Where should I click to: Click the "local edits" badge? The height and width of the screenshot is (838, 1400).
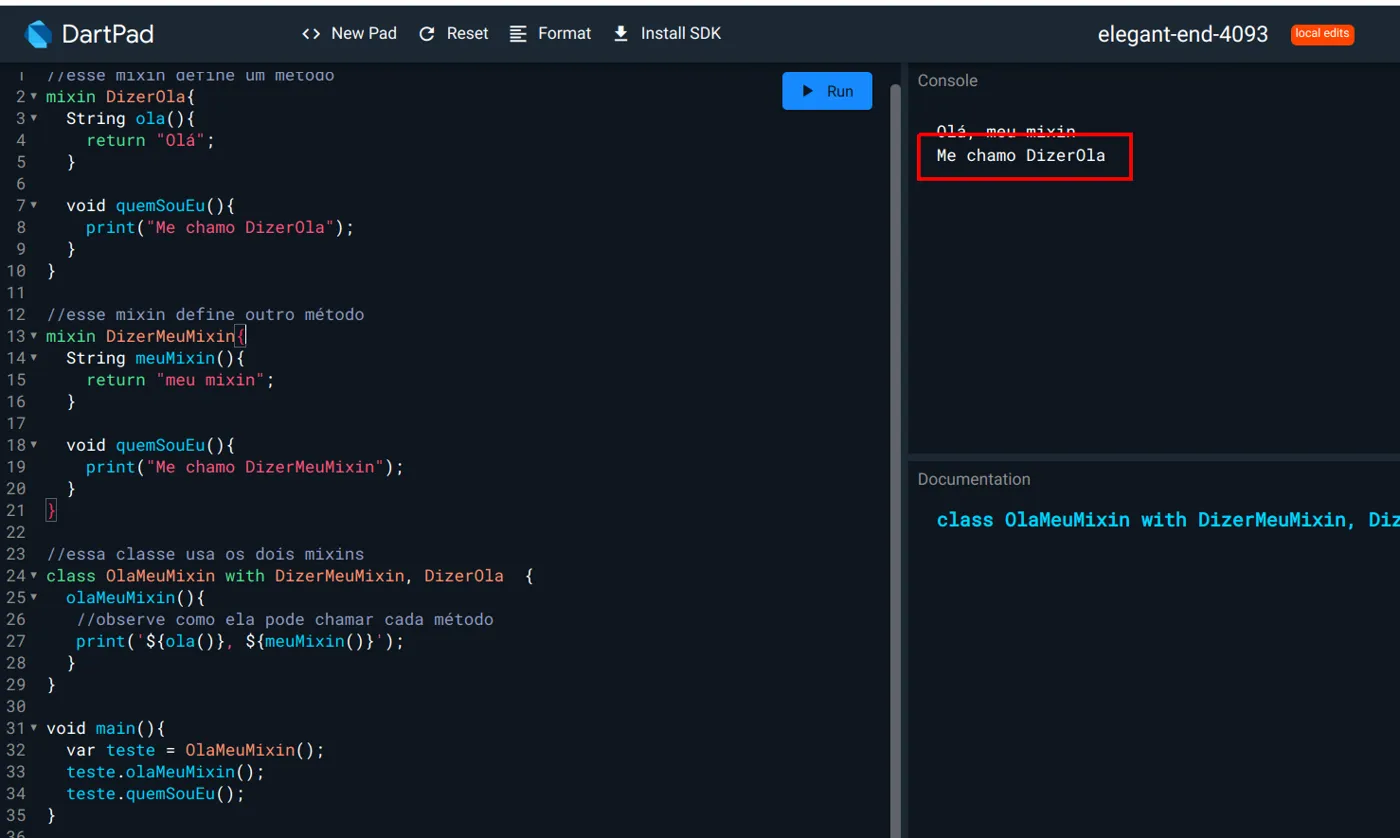click(1322, 34)
